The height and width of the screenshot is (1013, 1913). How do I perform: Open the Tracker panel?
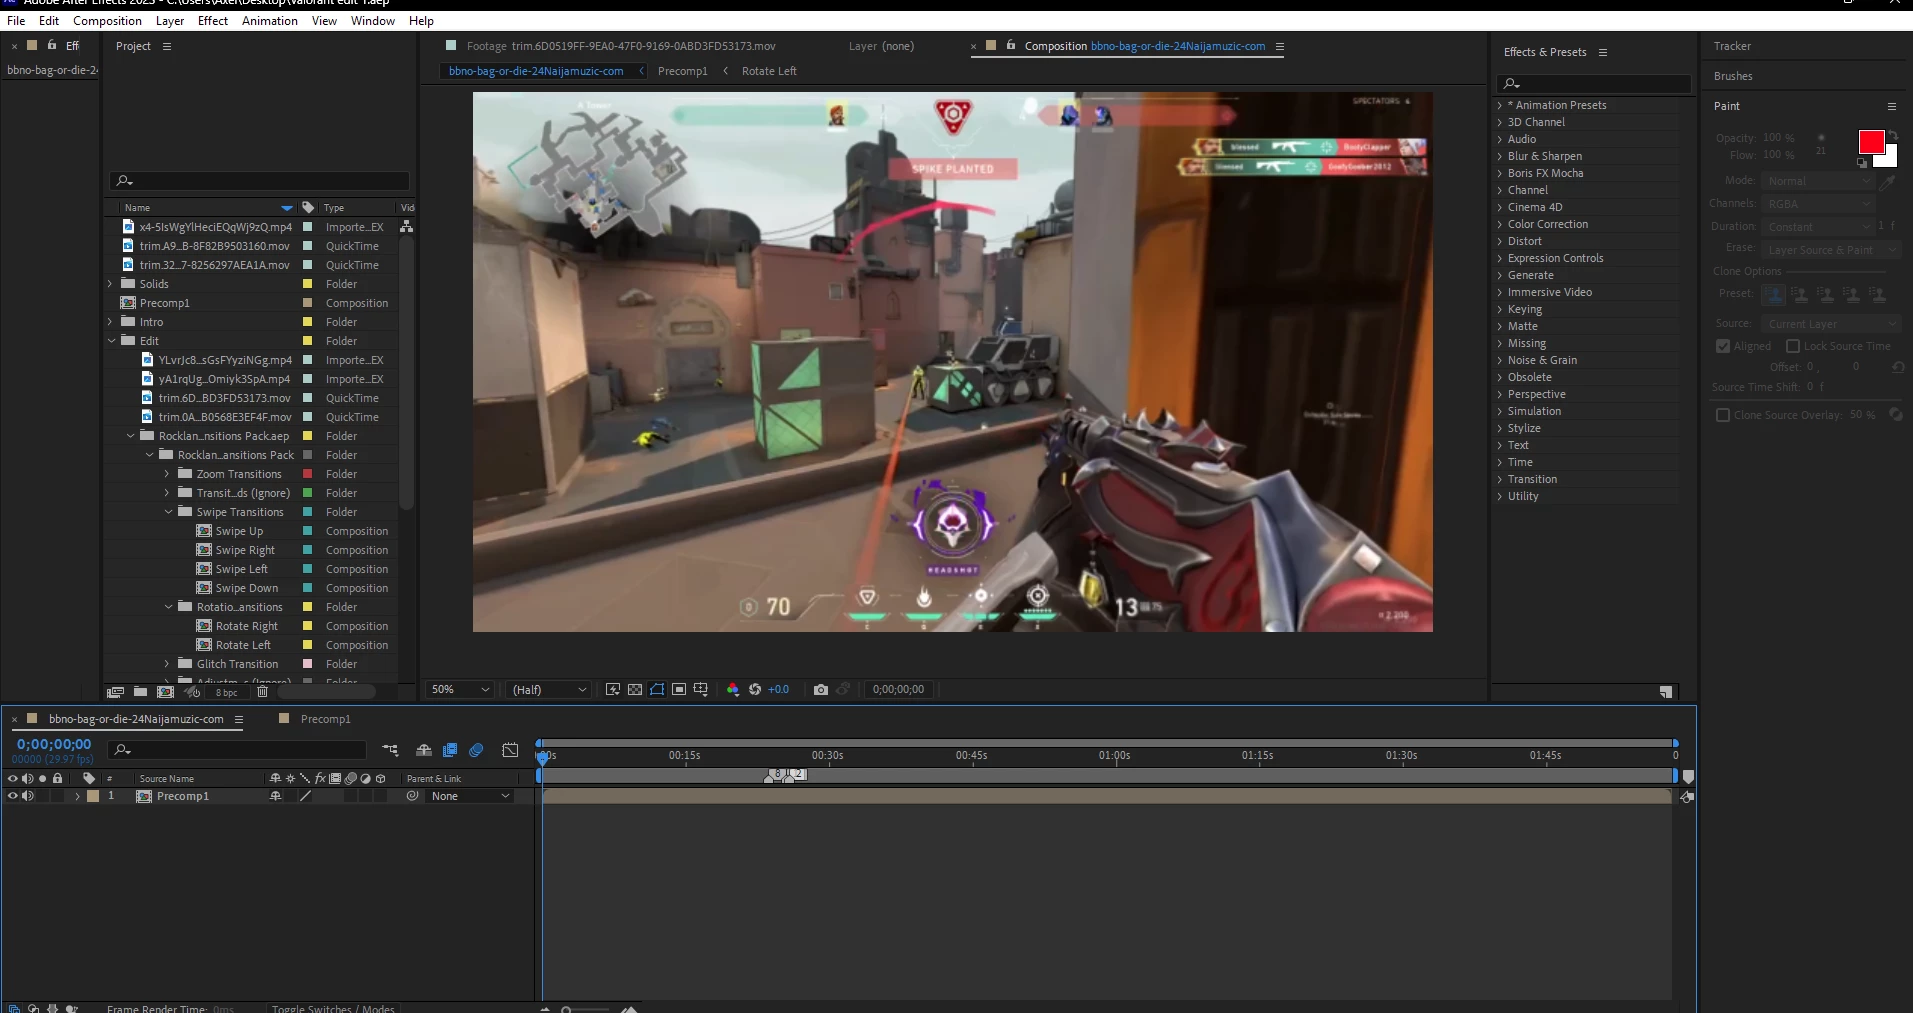(1732, 46)
